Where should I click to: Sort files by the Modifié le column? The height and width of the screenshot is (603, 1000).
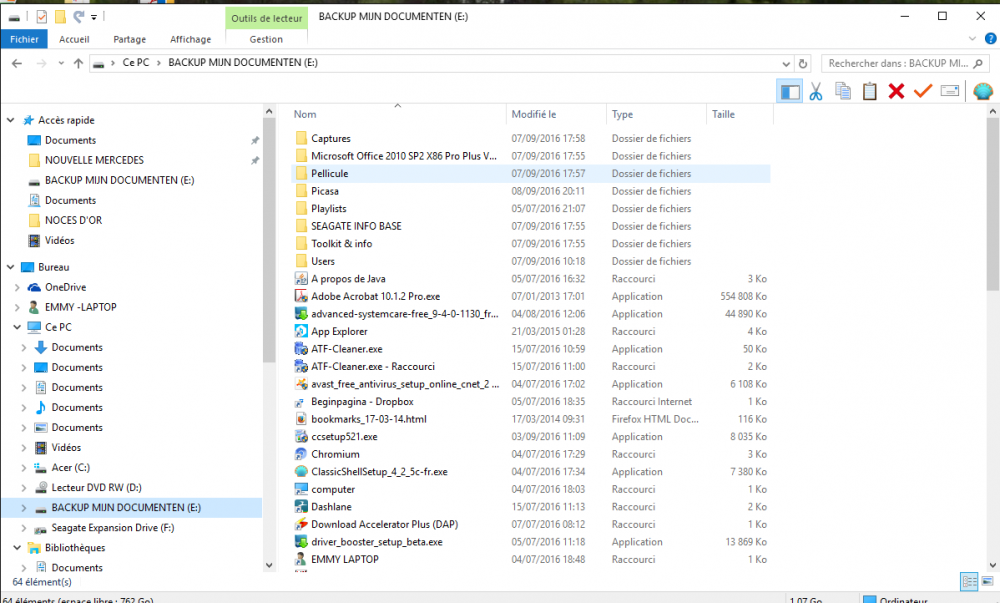(x=533, y=114)
